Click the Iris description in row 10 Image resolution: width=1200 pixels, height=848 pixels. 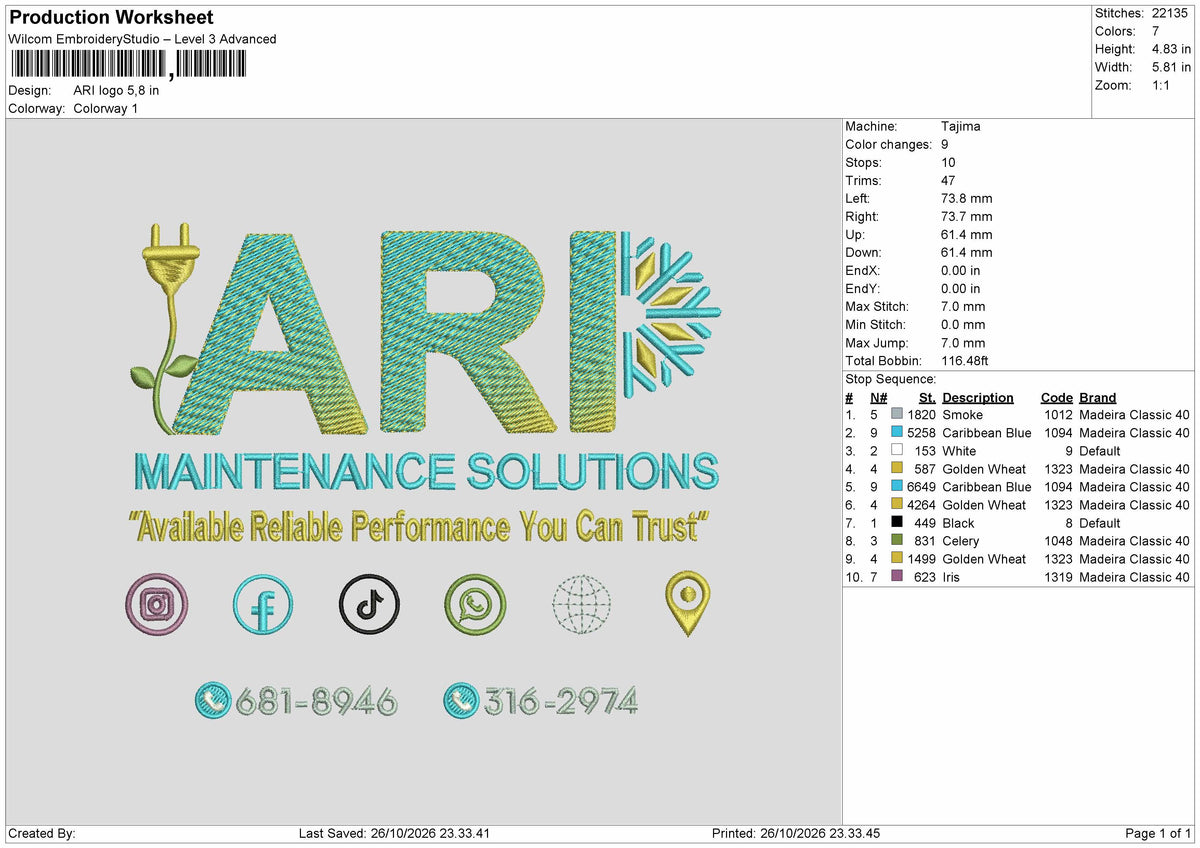click(x=952, y=577)
